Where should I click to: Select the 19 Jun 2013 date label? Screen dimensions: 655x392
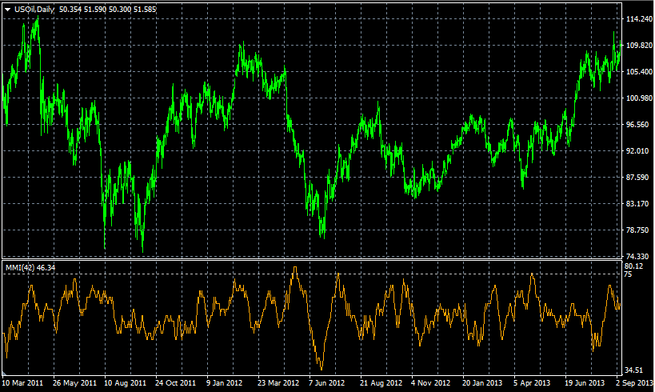point(585,383)
